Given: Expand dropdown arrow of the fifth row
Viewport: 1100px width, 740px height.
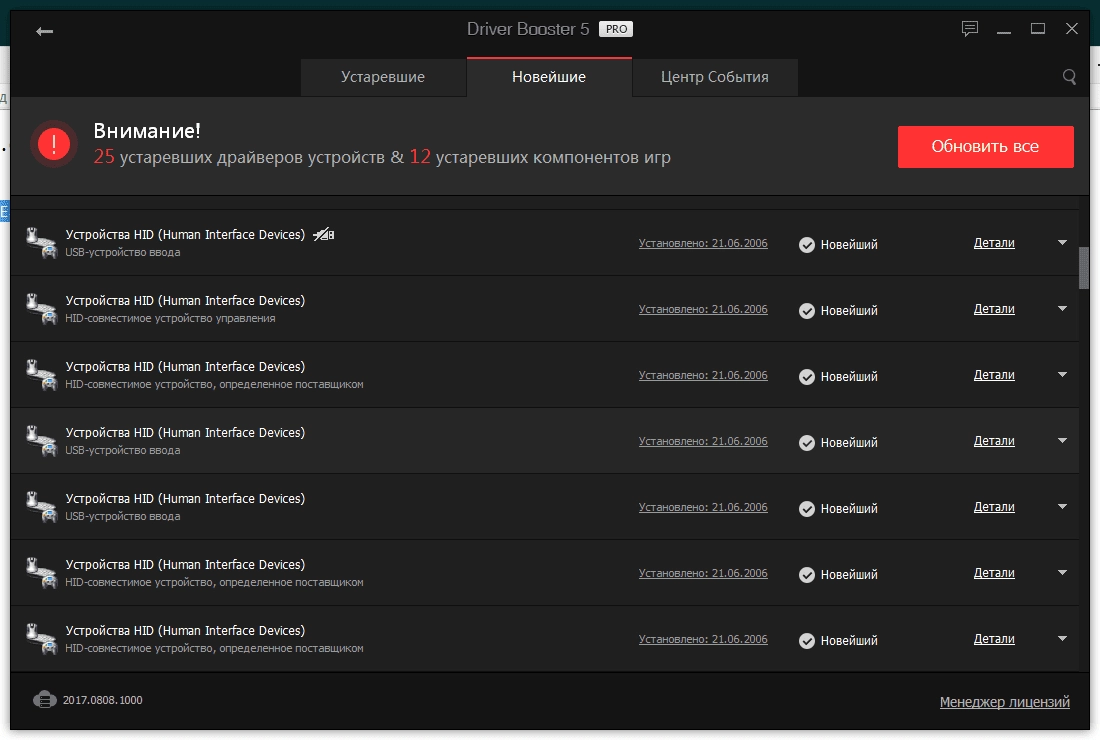Looking at the screenshot, I should [x=1062, y=506].
